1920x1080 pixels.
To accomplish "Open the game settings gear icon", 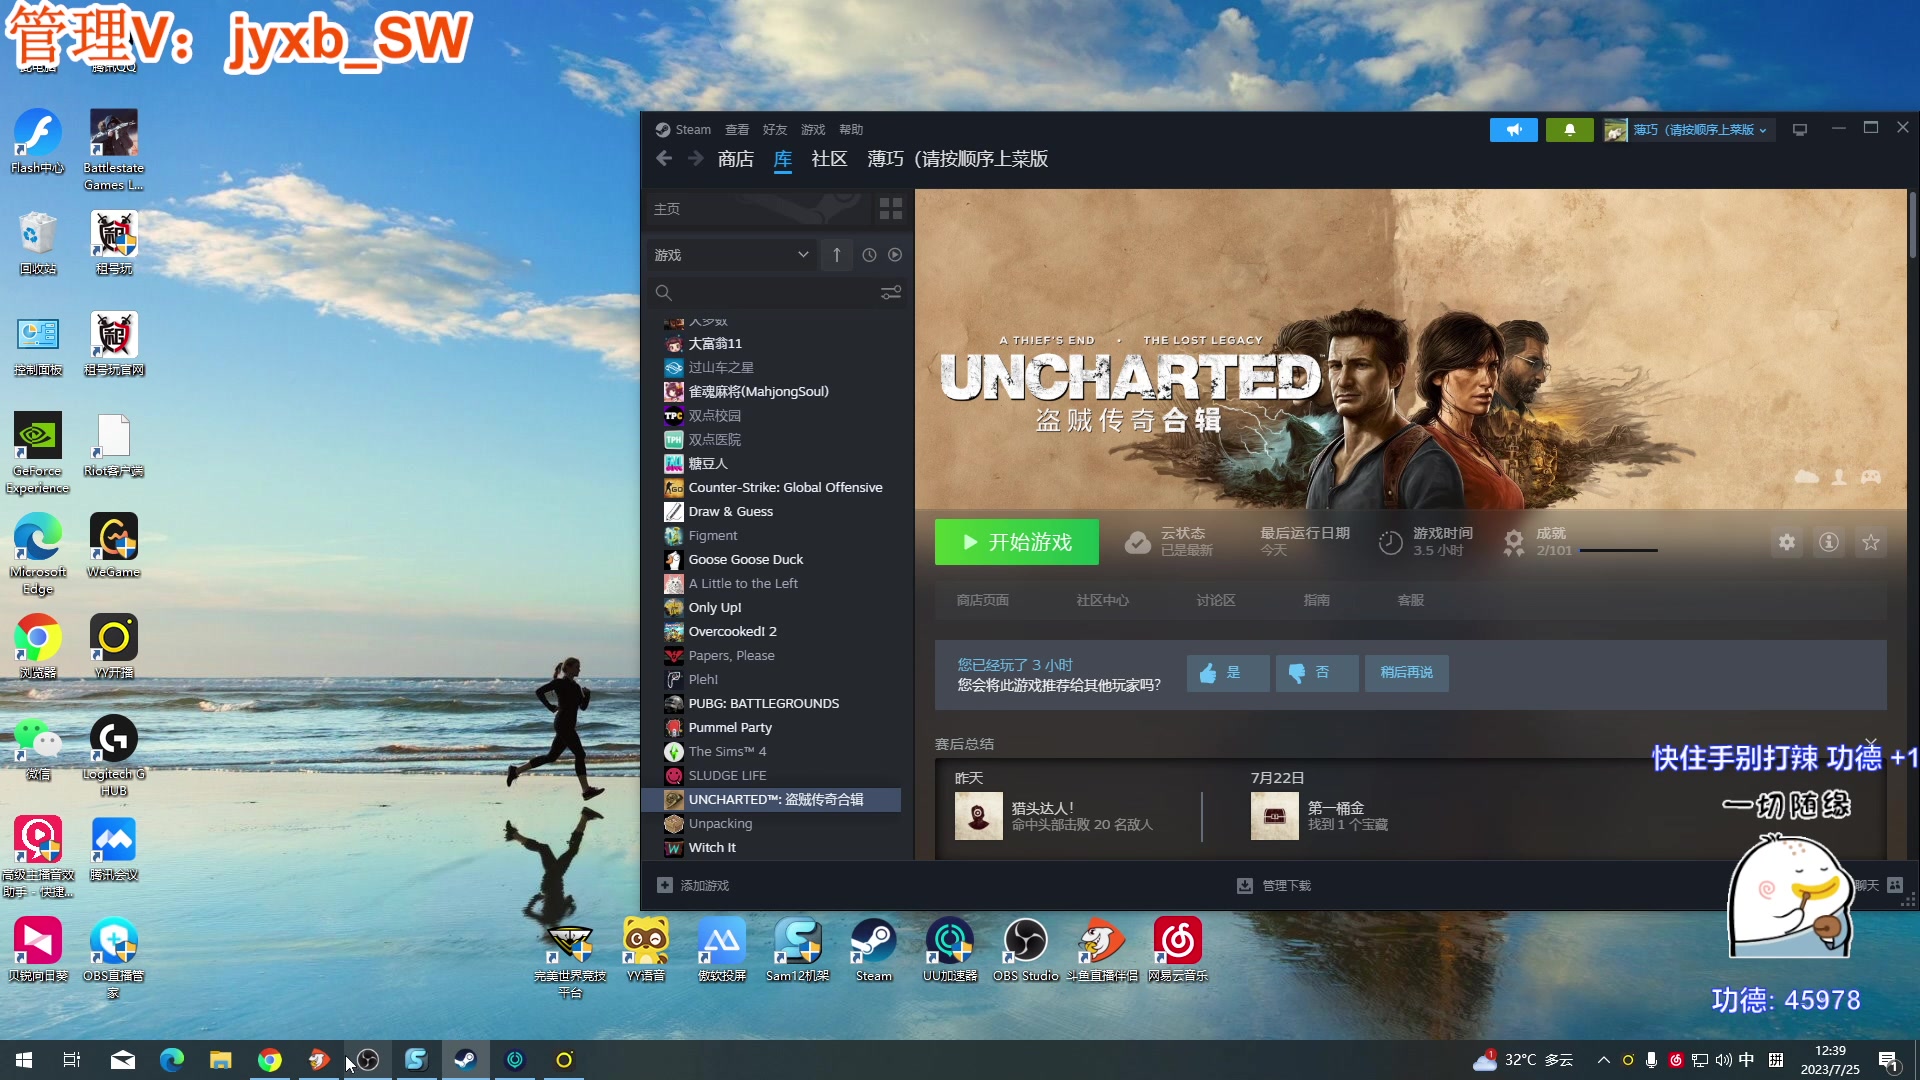I will pyautogui.click(x=1787, y=542).
